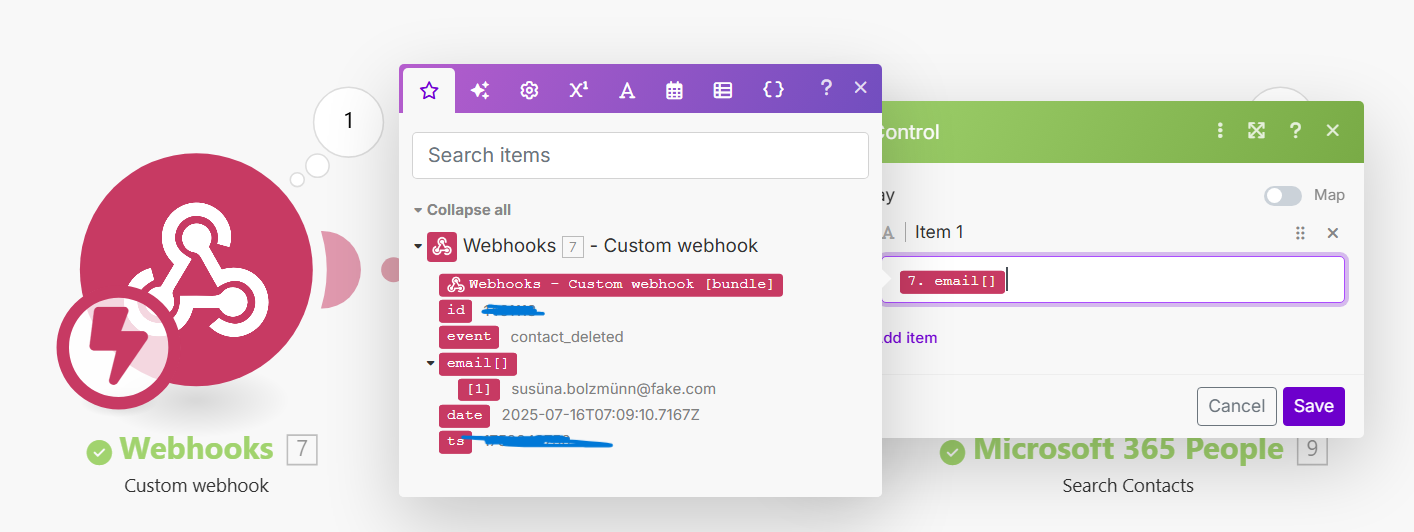The height and width of the screenshot is (532, 1414).
Task: Click the Add item link
Action: point(909,338)
